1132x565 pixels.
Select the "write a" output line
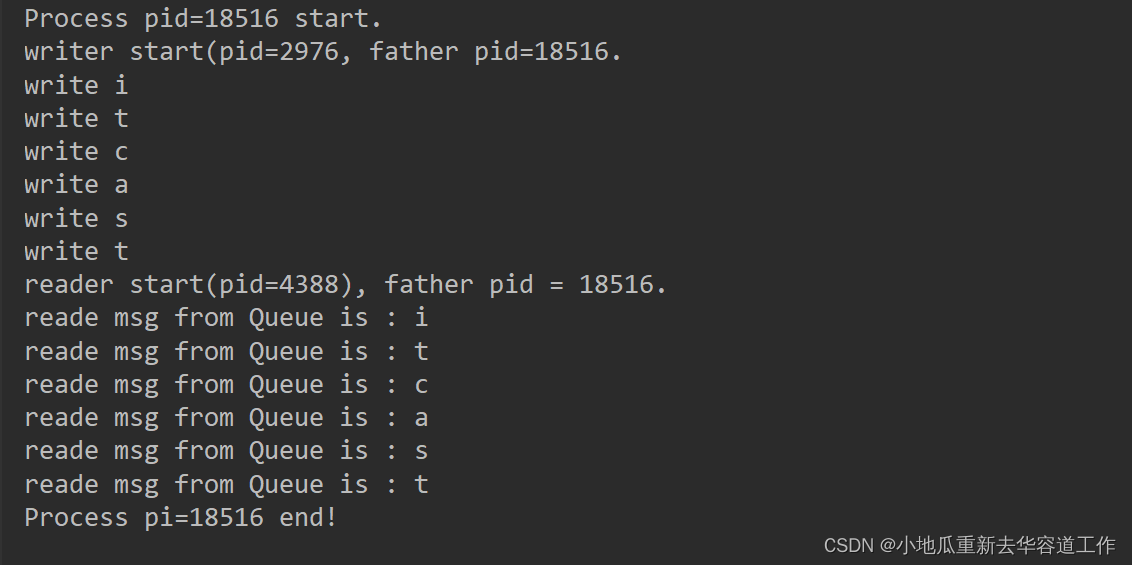(x=76, y=185)
